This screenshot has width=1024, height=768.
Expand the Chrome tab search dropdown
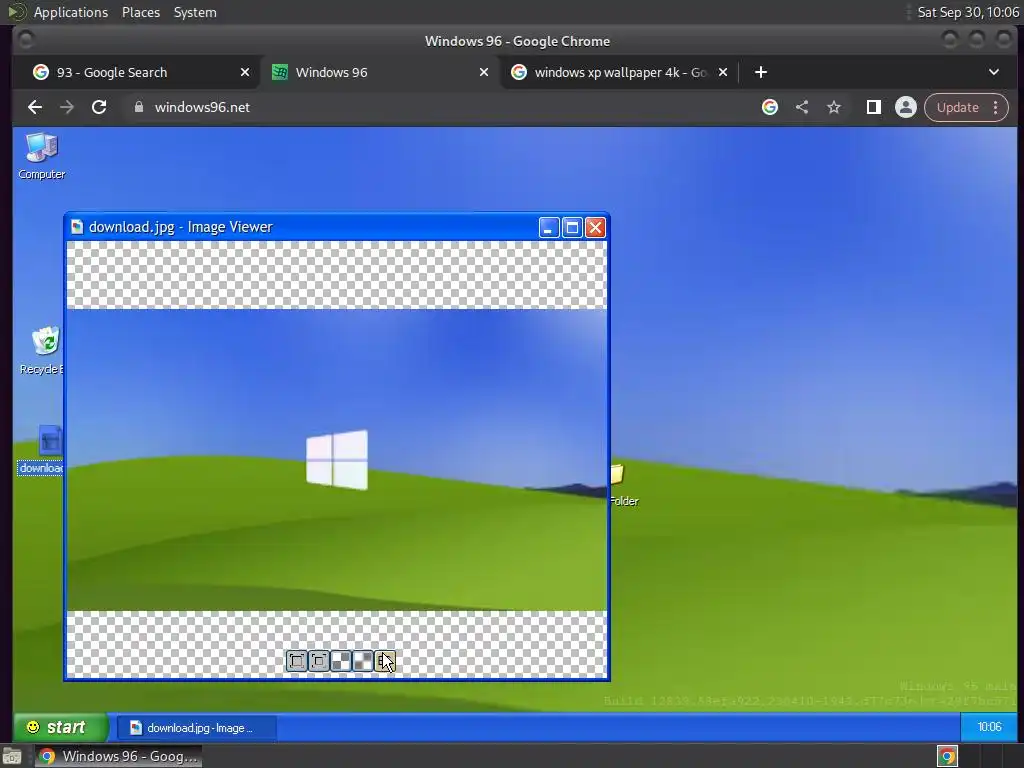pos(994,72)
